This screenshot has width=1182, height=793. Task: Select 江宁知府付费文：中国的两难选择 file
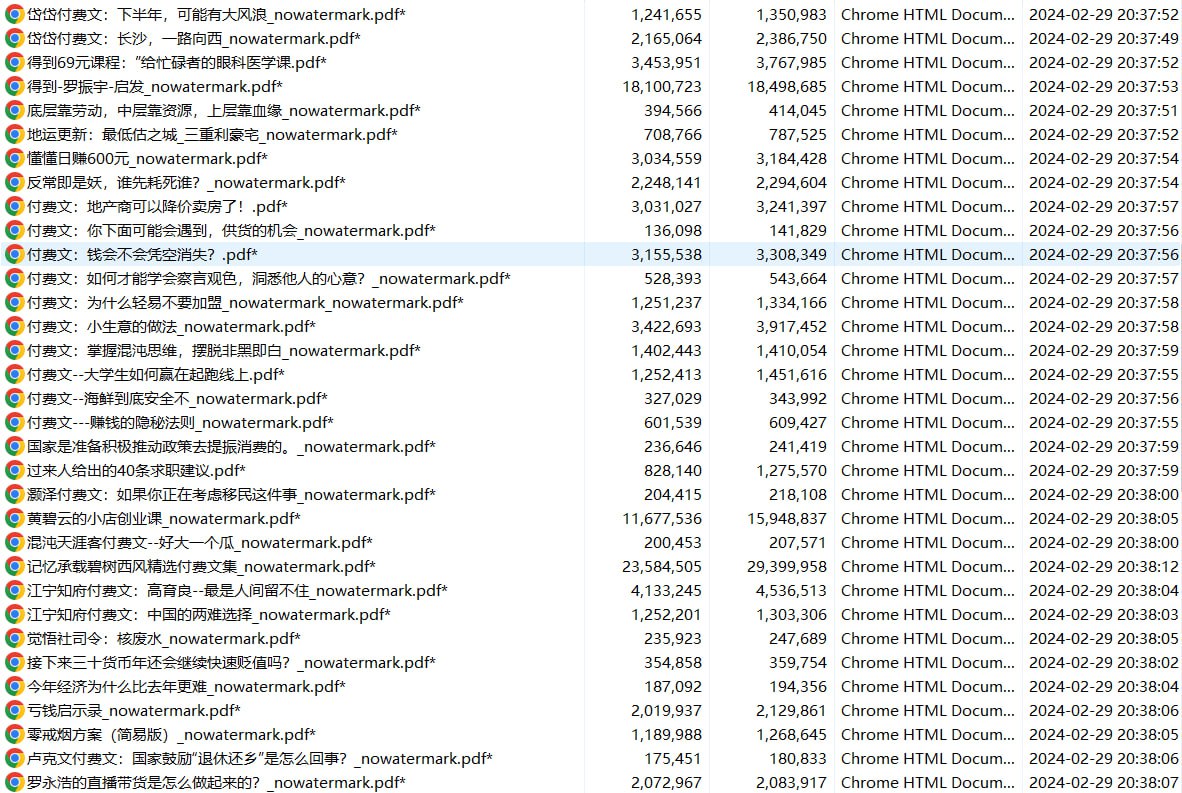tap(208, 615)
